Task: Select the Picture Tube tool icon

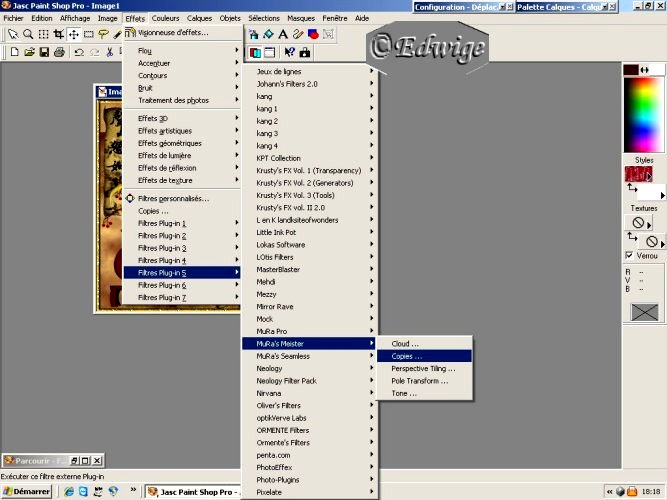Action: 254,34
